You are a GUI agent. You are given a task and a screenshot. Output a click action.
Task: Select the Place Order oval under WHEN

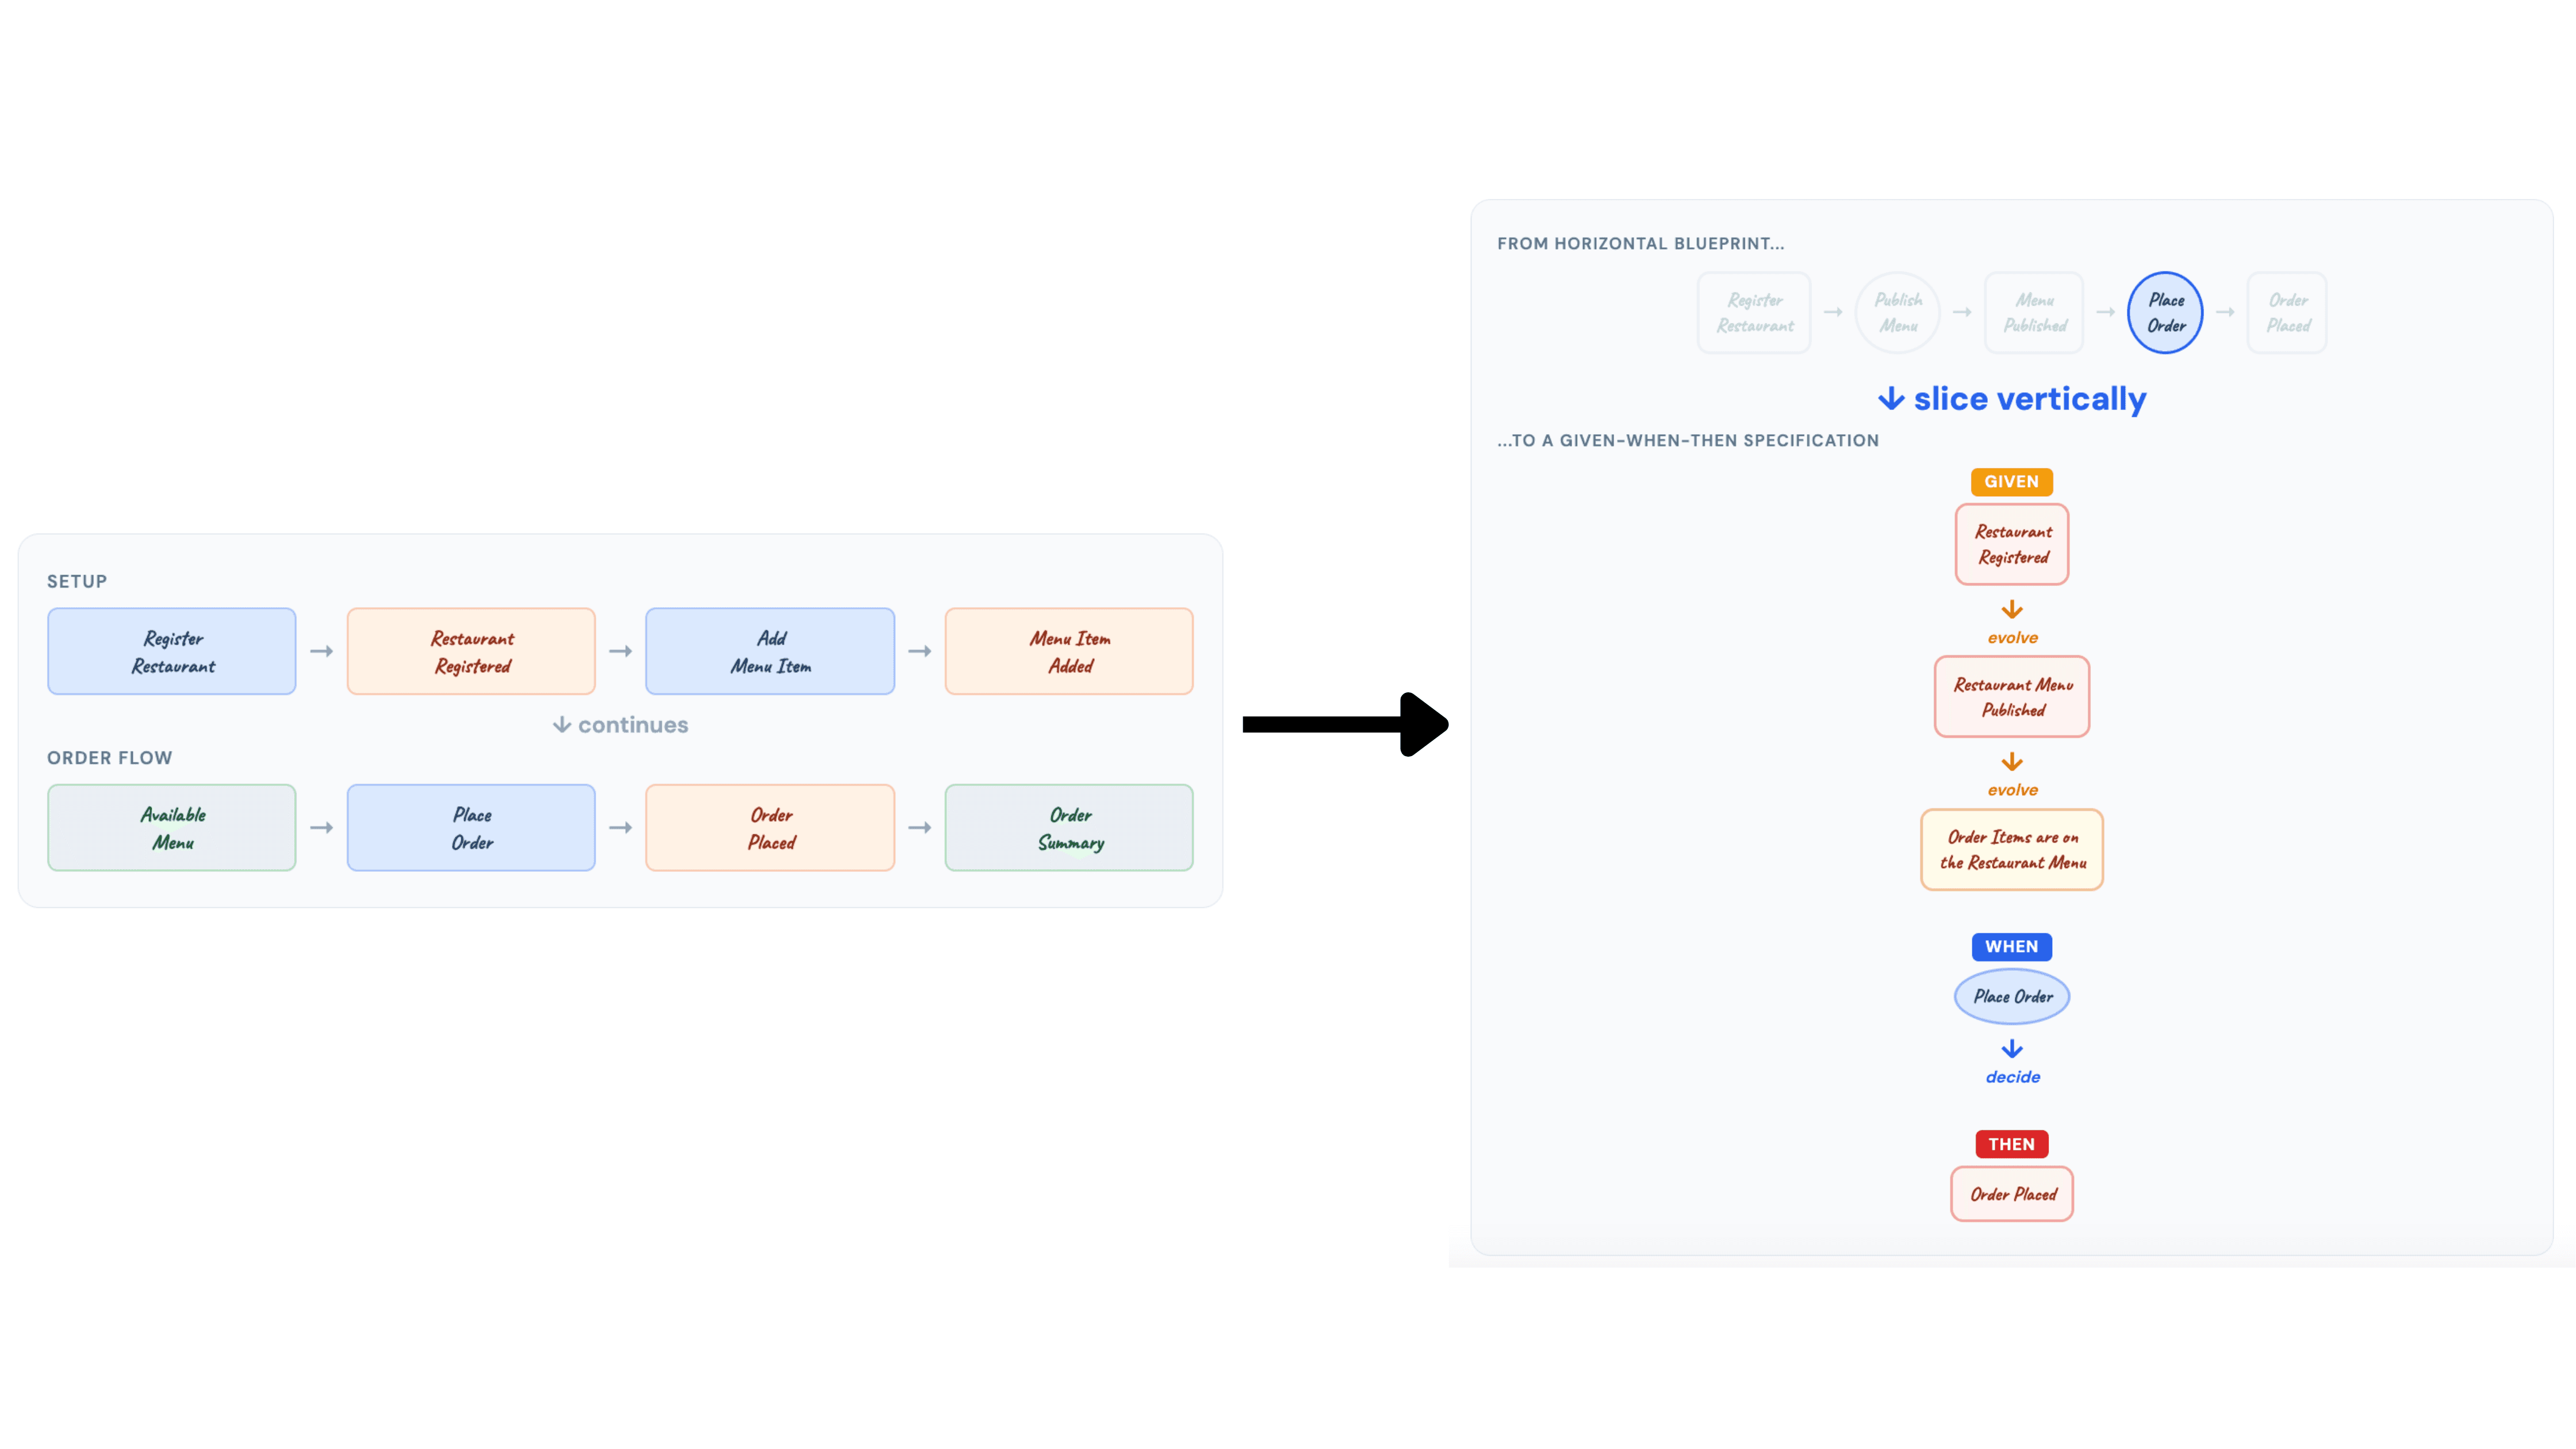pyautogui.click(x=2012, y=997)
